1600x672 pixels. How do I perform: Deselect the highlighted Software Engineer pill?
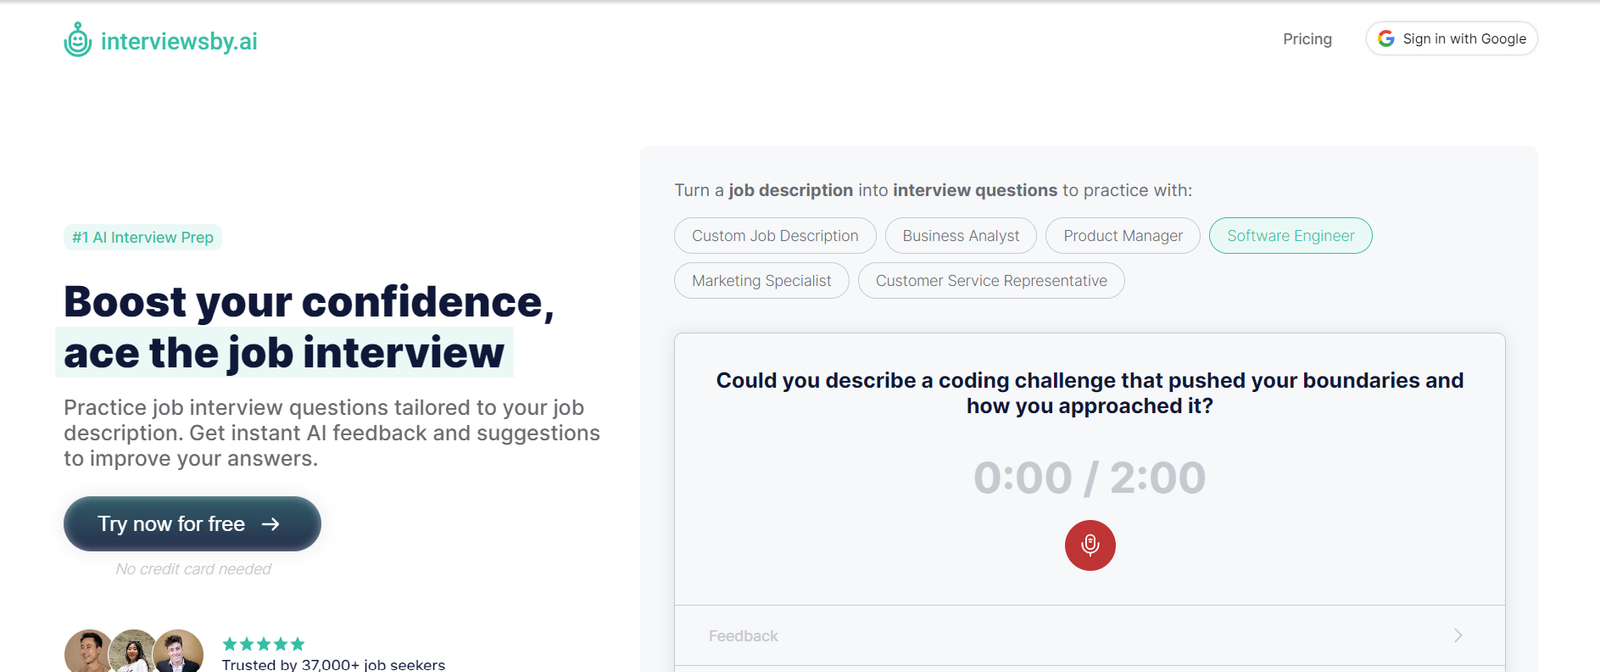click(x=1290, y=235)
